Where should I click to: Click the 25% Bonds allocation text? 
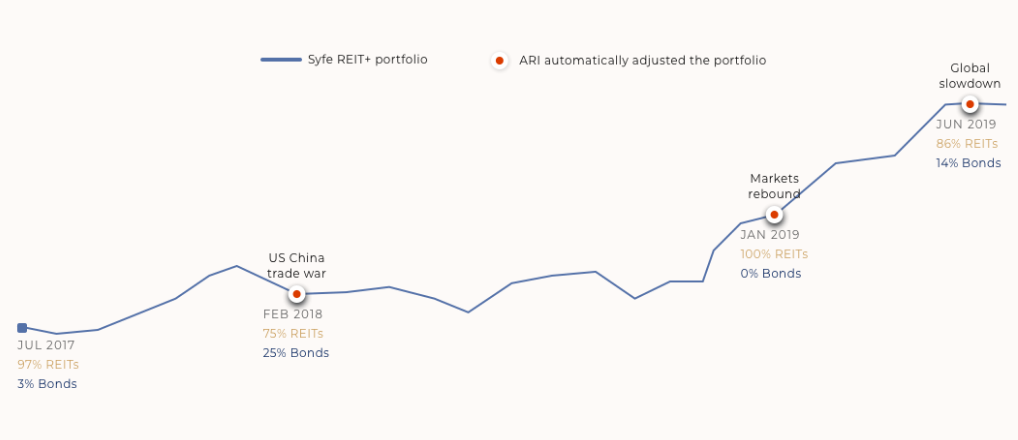click(x=295, y=353)
